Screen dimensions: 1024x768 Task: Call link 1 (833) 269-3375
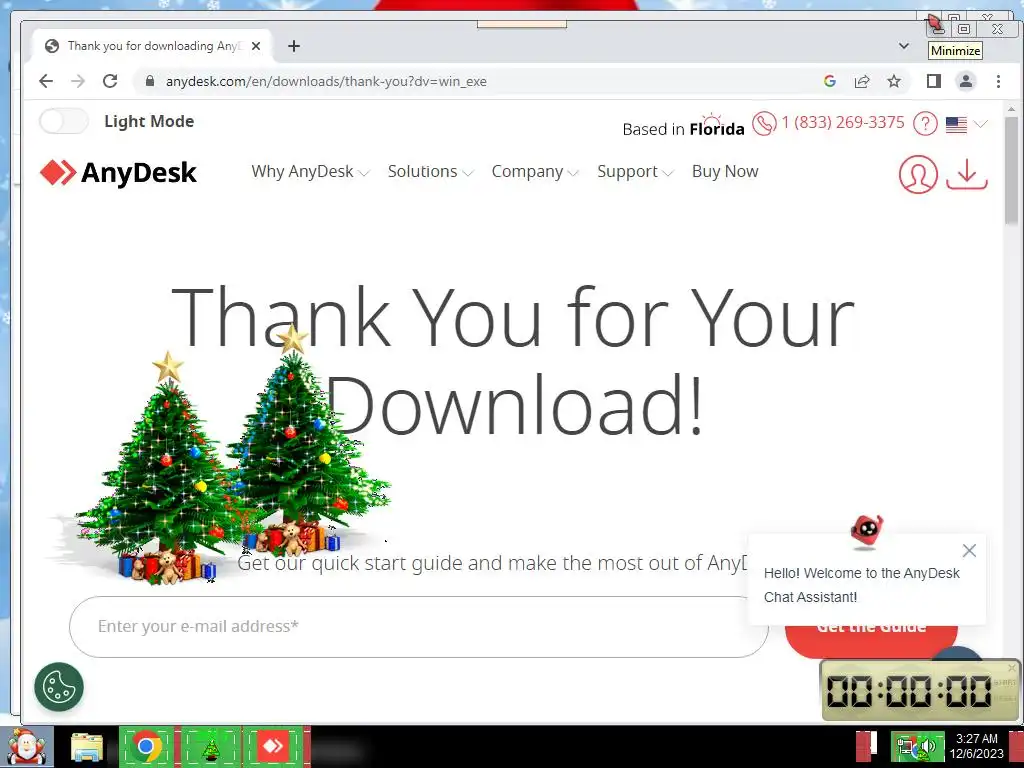coord(842,122)
